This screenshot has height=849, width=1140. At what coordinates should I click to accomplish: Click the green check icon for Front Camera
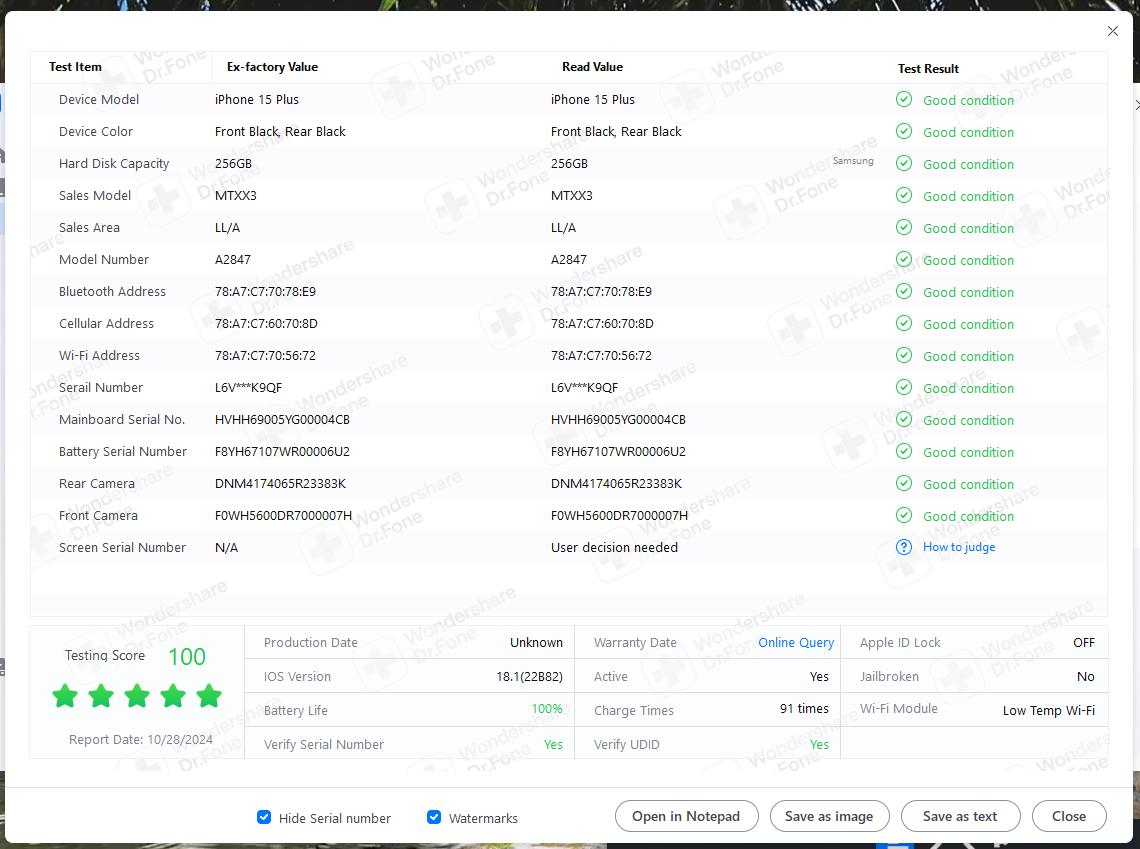[x=904, y=516]
